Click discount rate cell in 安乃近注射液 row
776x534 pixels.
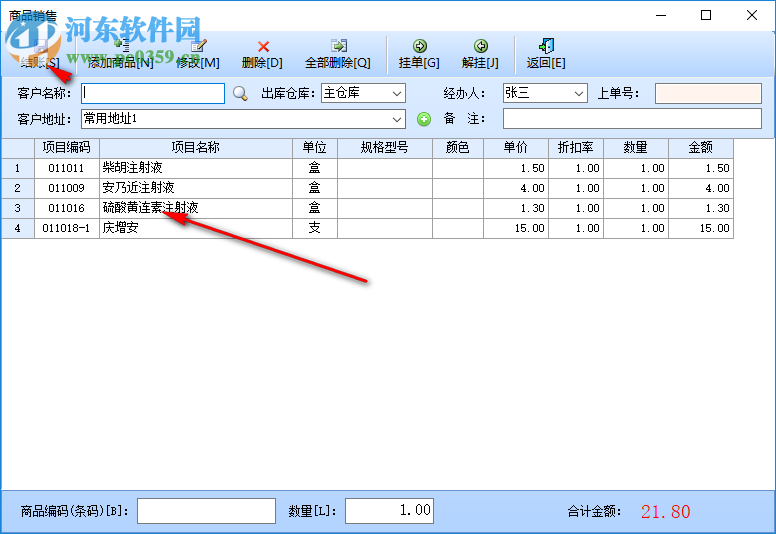click(576, 188)
